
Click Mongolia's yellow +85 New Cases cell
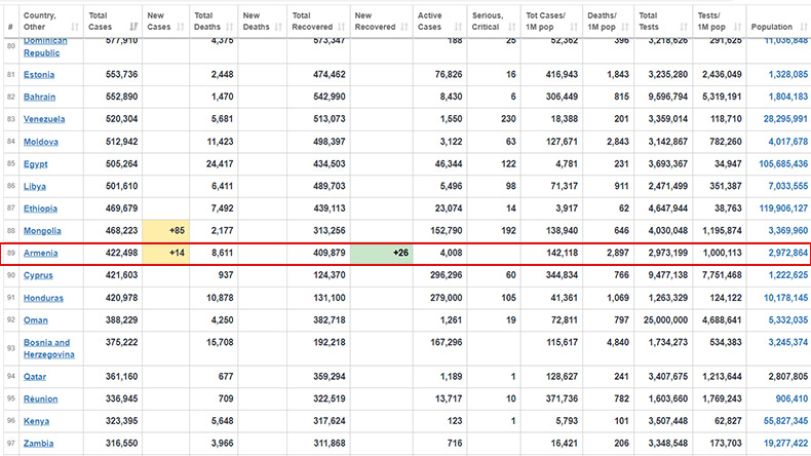[x=166, y=231]
